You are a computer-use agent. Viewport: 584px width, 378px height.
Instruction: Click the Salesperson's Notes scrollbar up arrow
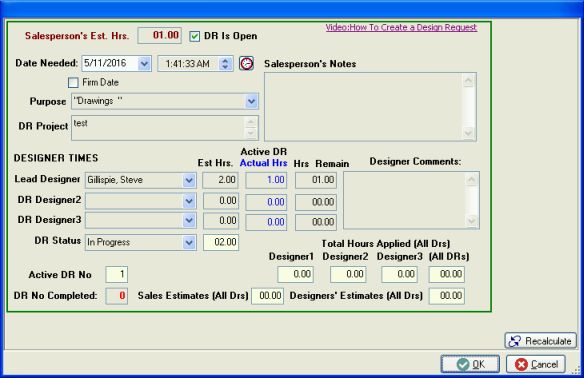click(x=468, y=81)
